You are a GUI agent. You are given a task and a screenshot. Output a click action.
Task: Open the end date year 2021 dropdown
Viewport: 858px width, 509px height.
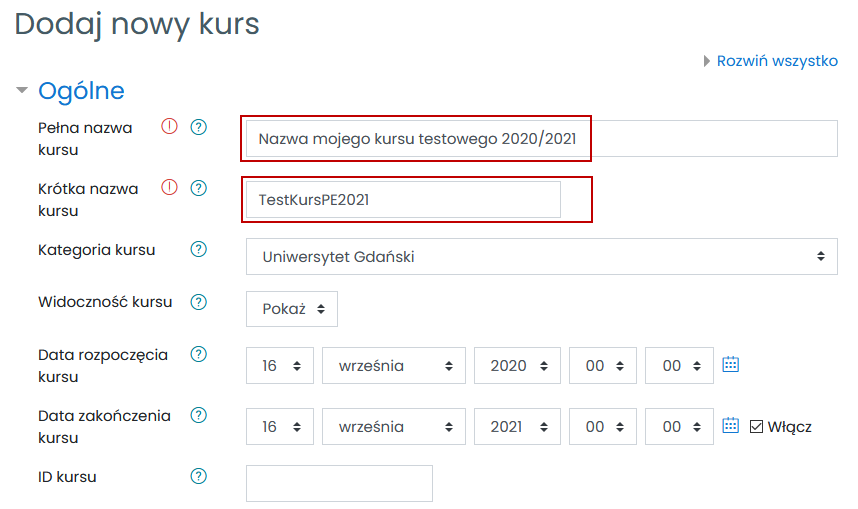click(517, 427)
